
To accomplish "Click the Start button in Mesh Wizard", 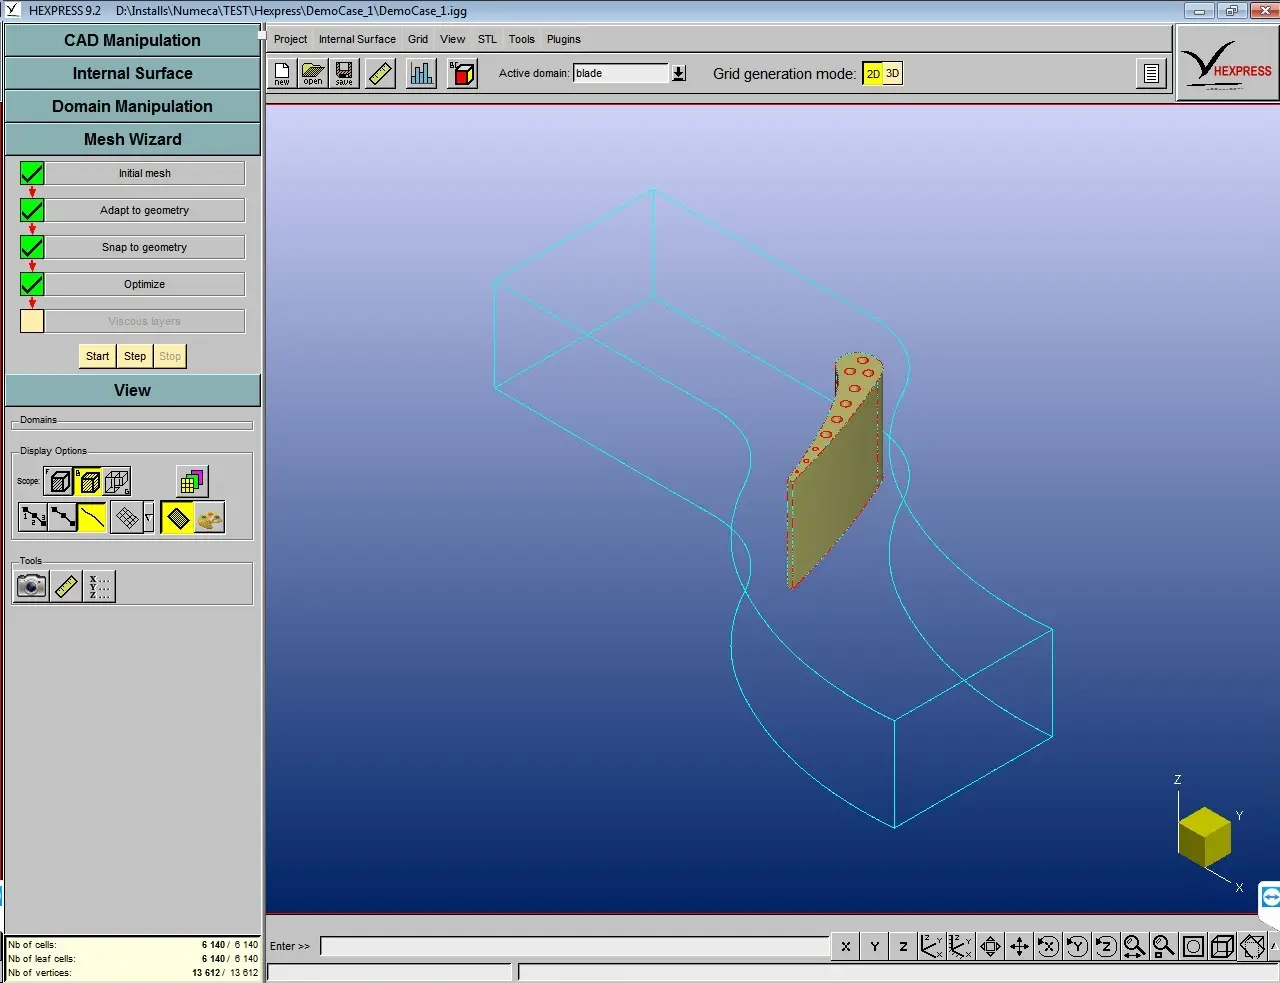I will tap(97, 357).
